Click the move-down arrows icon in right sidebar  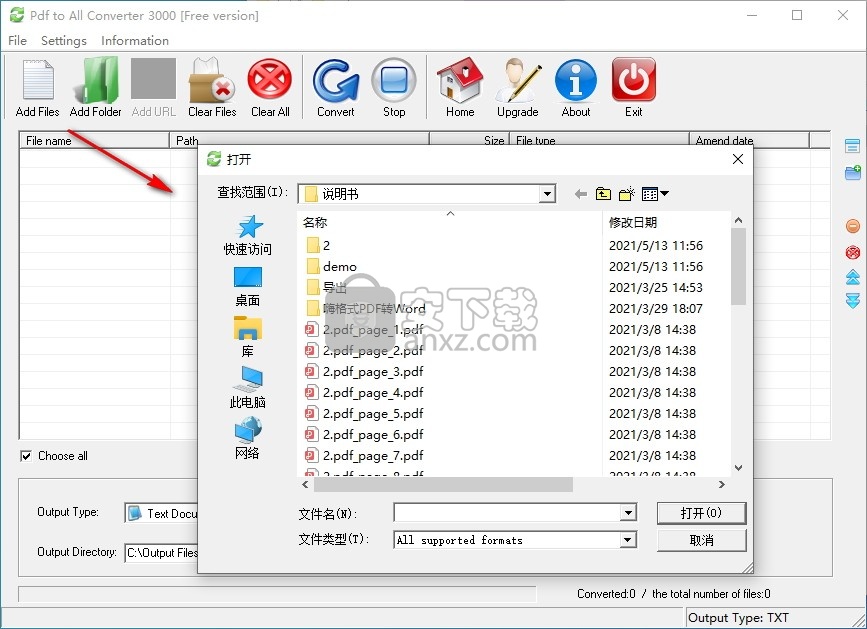click(853, 301)
